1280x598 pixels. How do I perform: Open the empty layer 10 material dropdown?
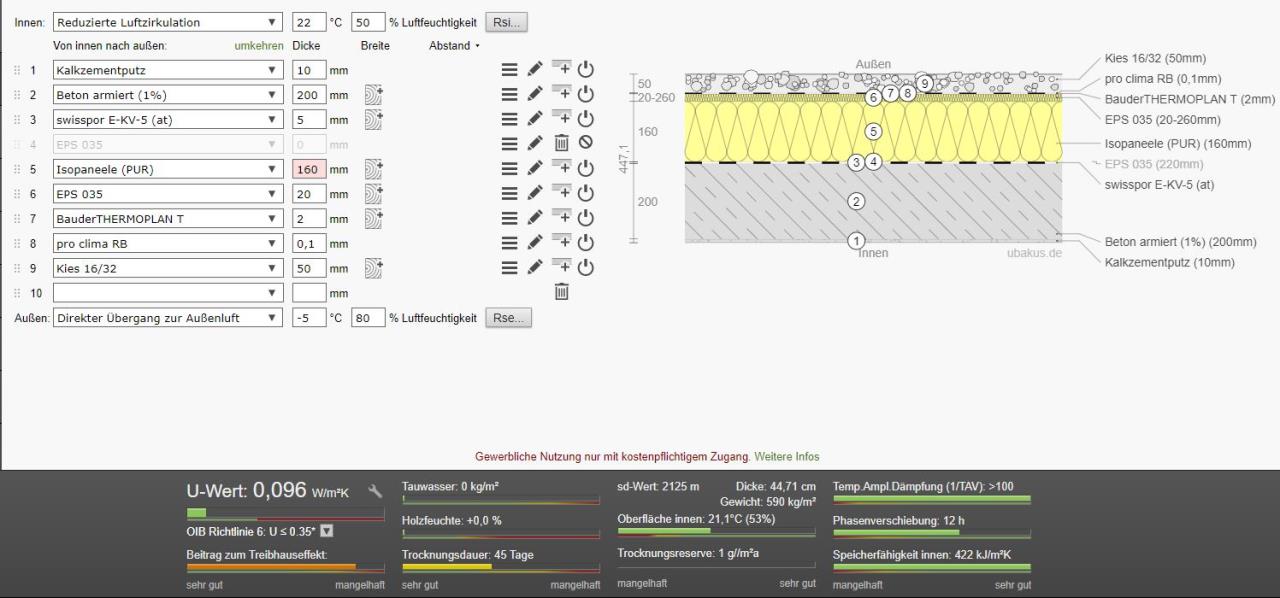[168, 293]
